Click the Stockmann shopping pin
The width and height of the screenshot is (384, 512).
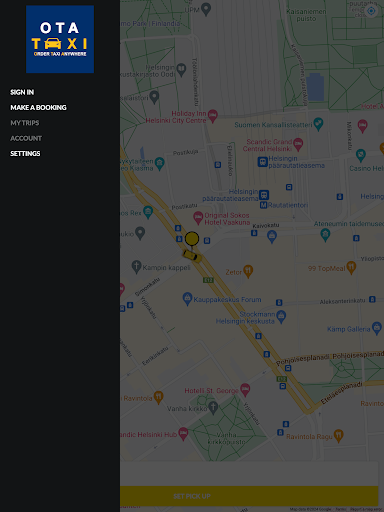[281, 316]
